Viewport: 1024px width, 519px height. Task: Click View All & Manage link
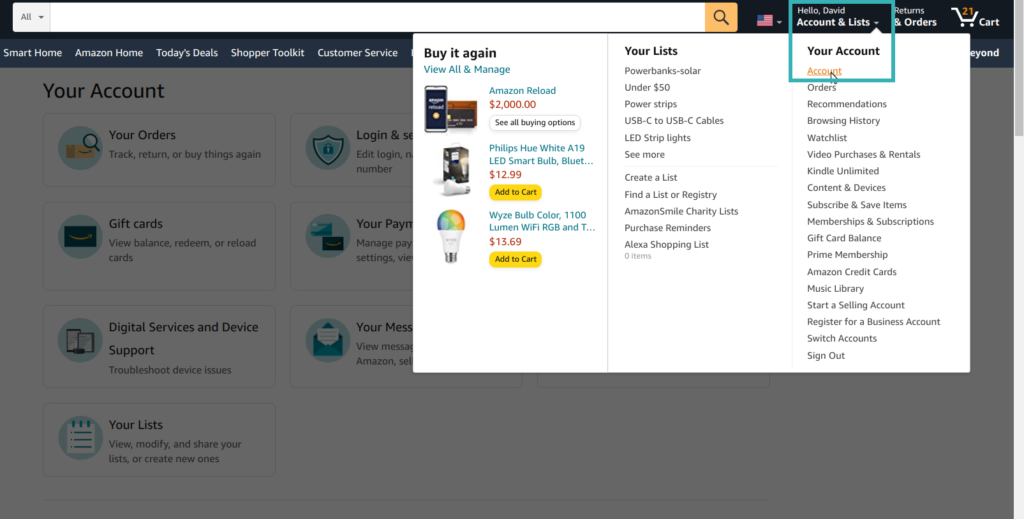pos(467,69)
